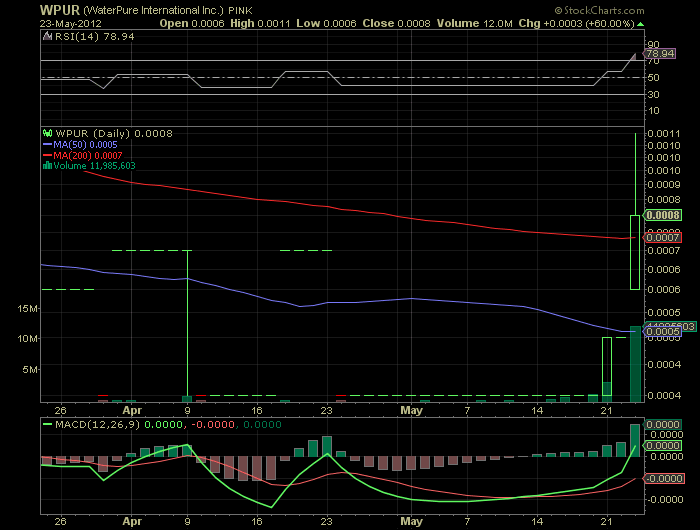Click the red -0.0000 value in MACD legend
The width and height of the screenshot is (700, 530).
213,424
